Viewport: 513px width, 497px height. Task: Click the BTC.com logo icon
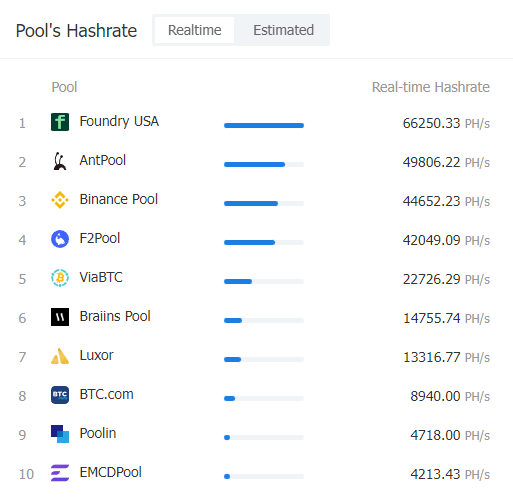tap(60, 395)
